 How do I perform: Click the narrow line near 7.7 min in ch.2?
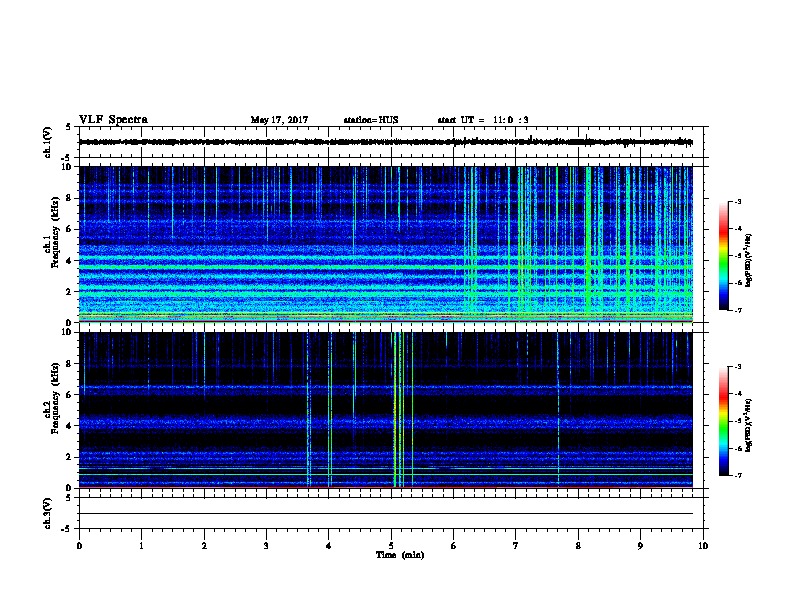click(558, 409)
